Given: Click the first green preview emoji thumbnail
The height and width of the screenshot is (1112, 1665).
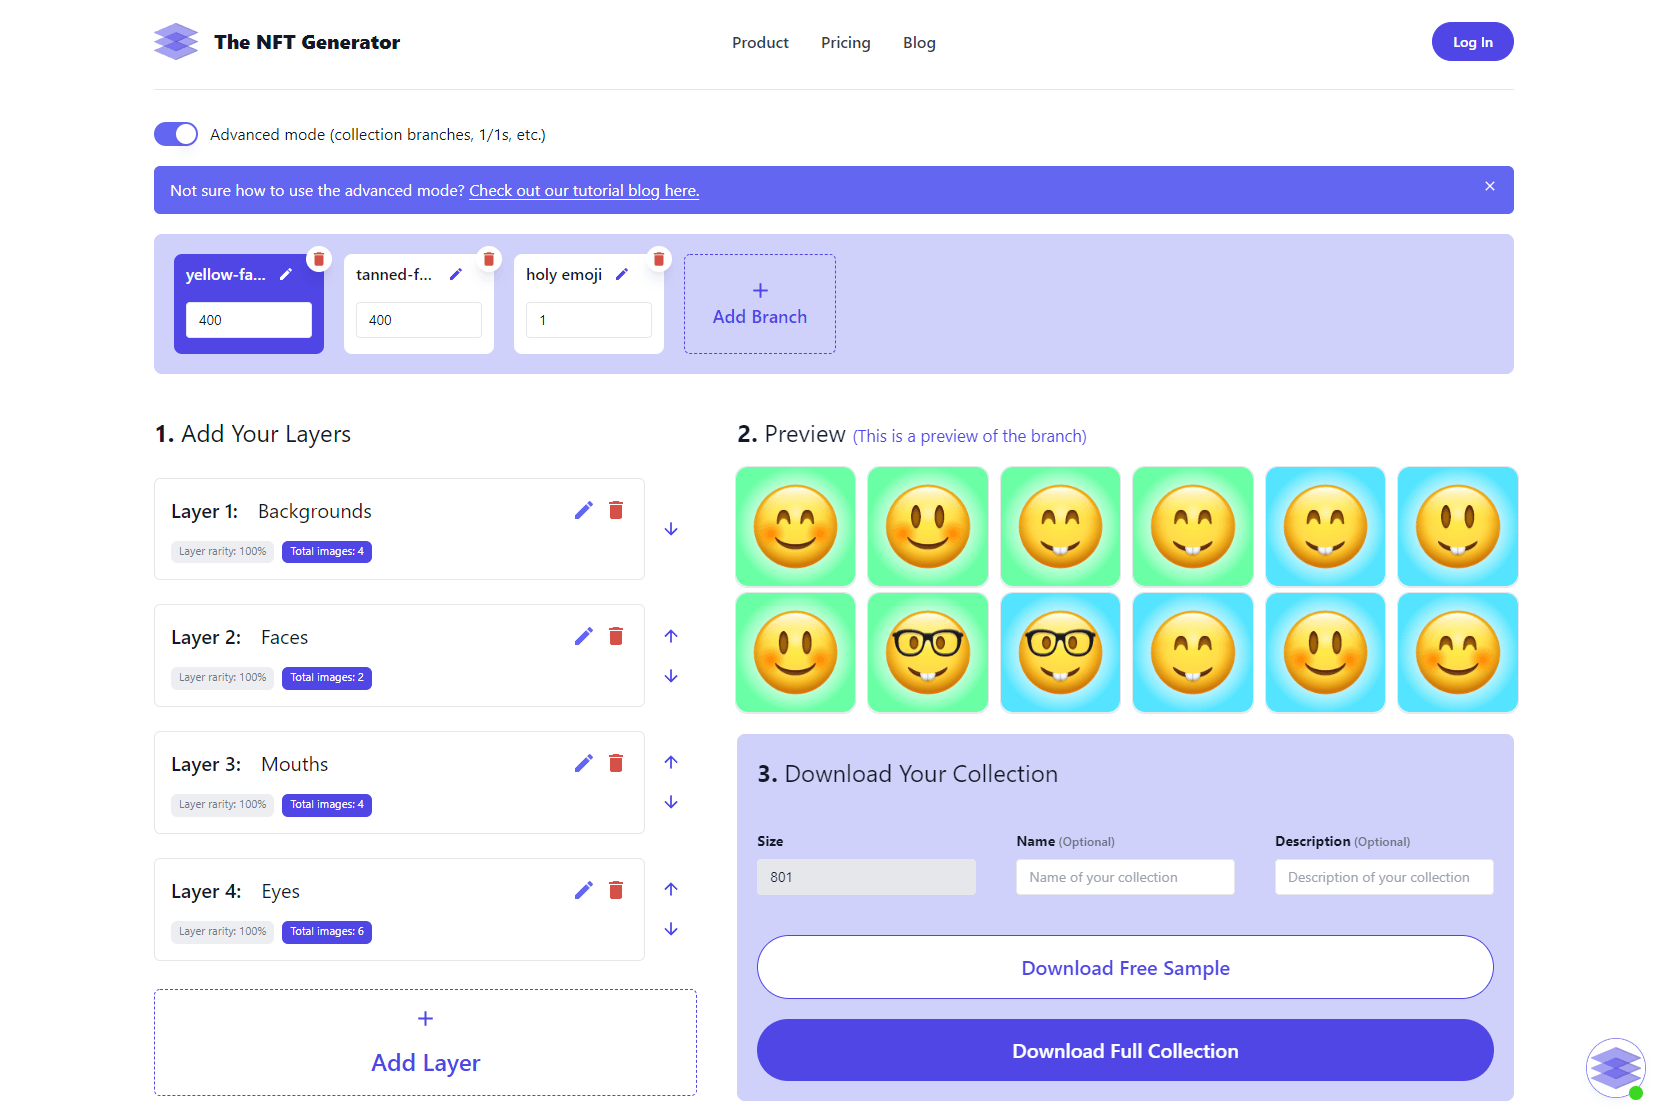Looking at the screenshot, I should tap(796, 526).
